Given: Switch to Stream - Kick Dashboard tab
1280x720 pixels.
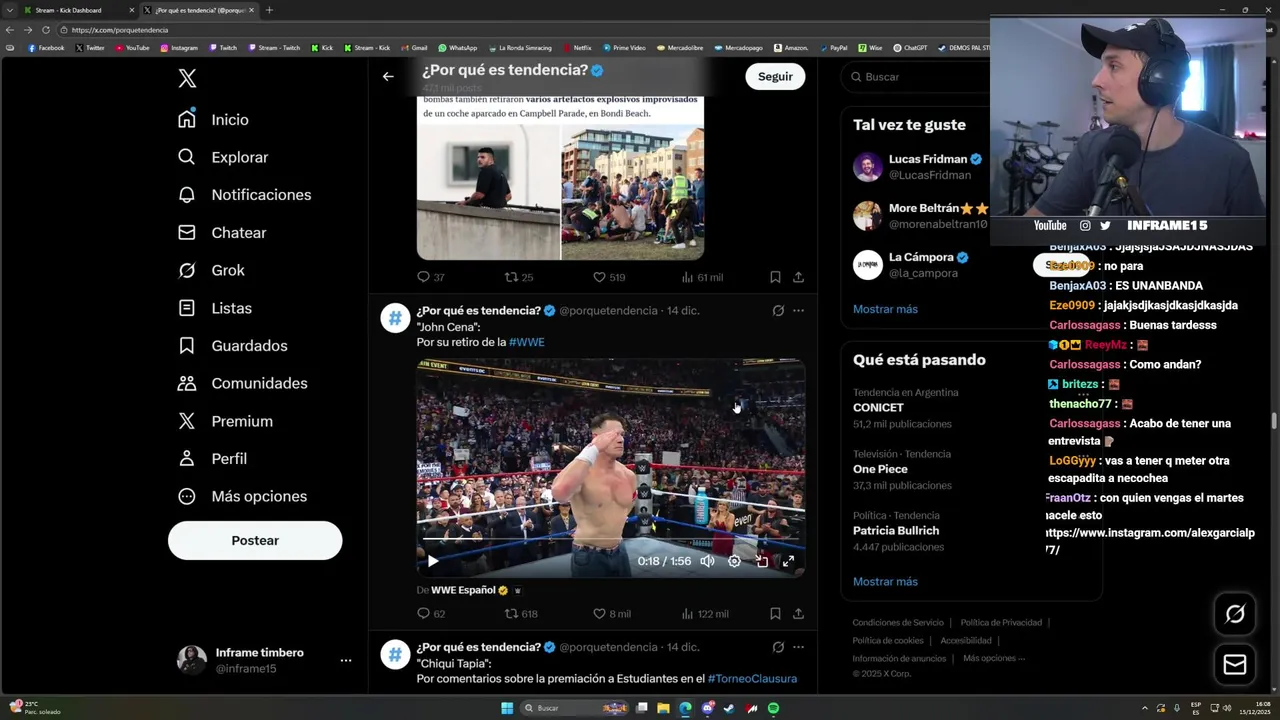Looking at the screenshot, I should 78,10.
